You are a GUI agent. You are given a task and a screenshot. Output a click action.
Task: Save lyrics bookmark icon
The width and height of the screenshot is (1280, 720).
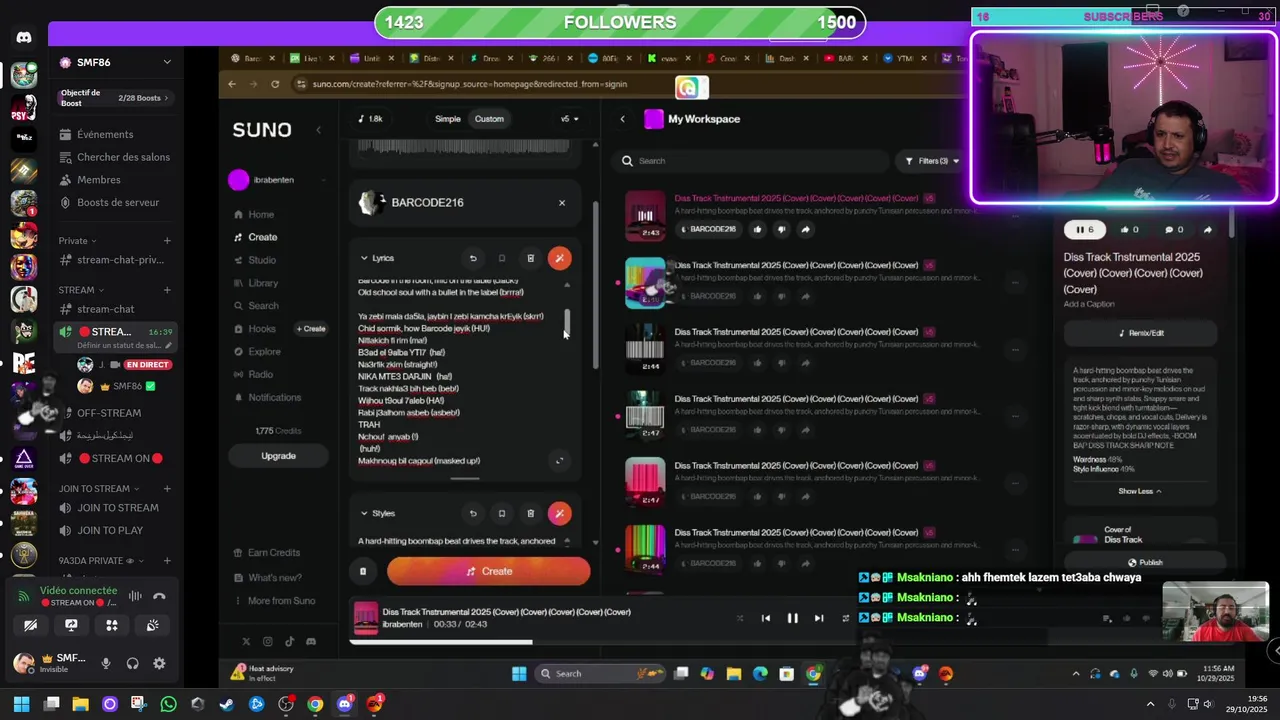click(x=502, y=258)
